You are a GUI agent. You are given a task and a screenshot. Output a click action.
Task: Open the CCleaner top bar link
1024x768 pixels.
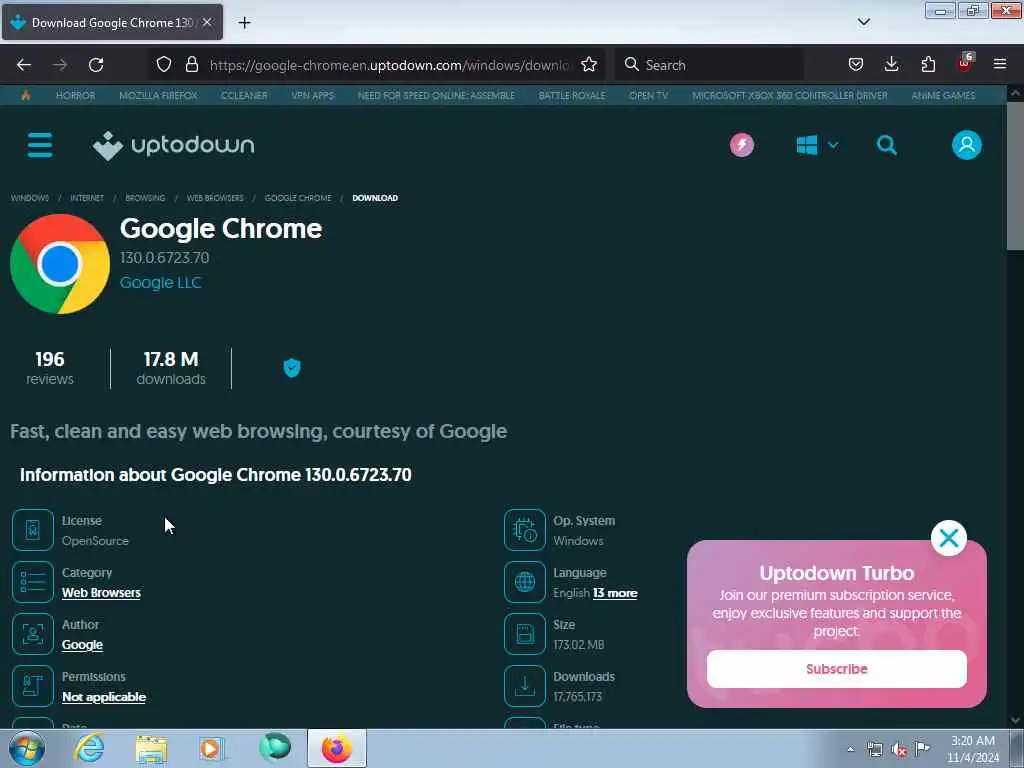pyautogui.click(x=244, y=95)
